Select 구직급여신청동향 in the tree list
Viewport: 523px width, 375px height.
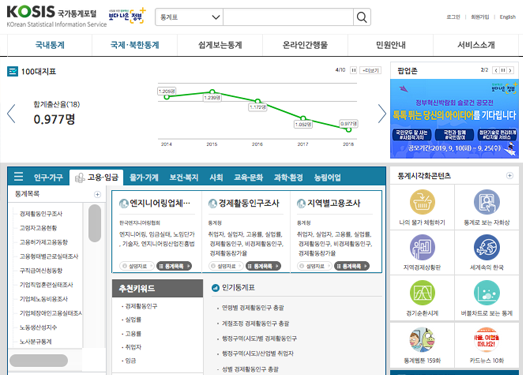coord(41,271)
